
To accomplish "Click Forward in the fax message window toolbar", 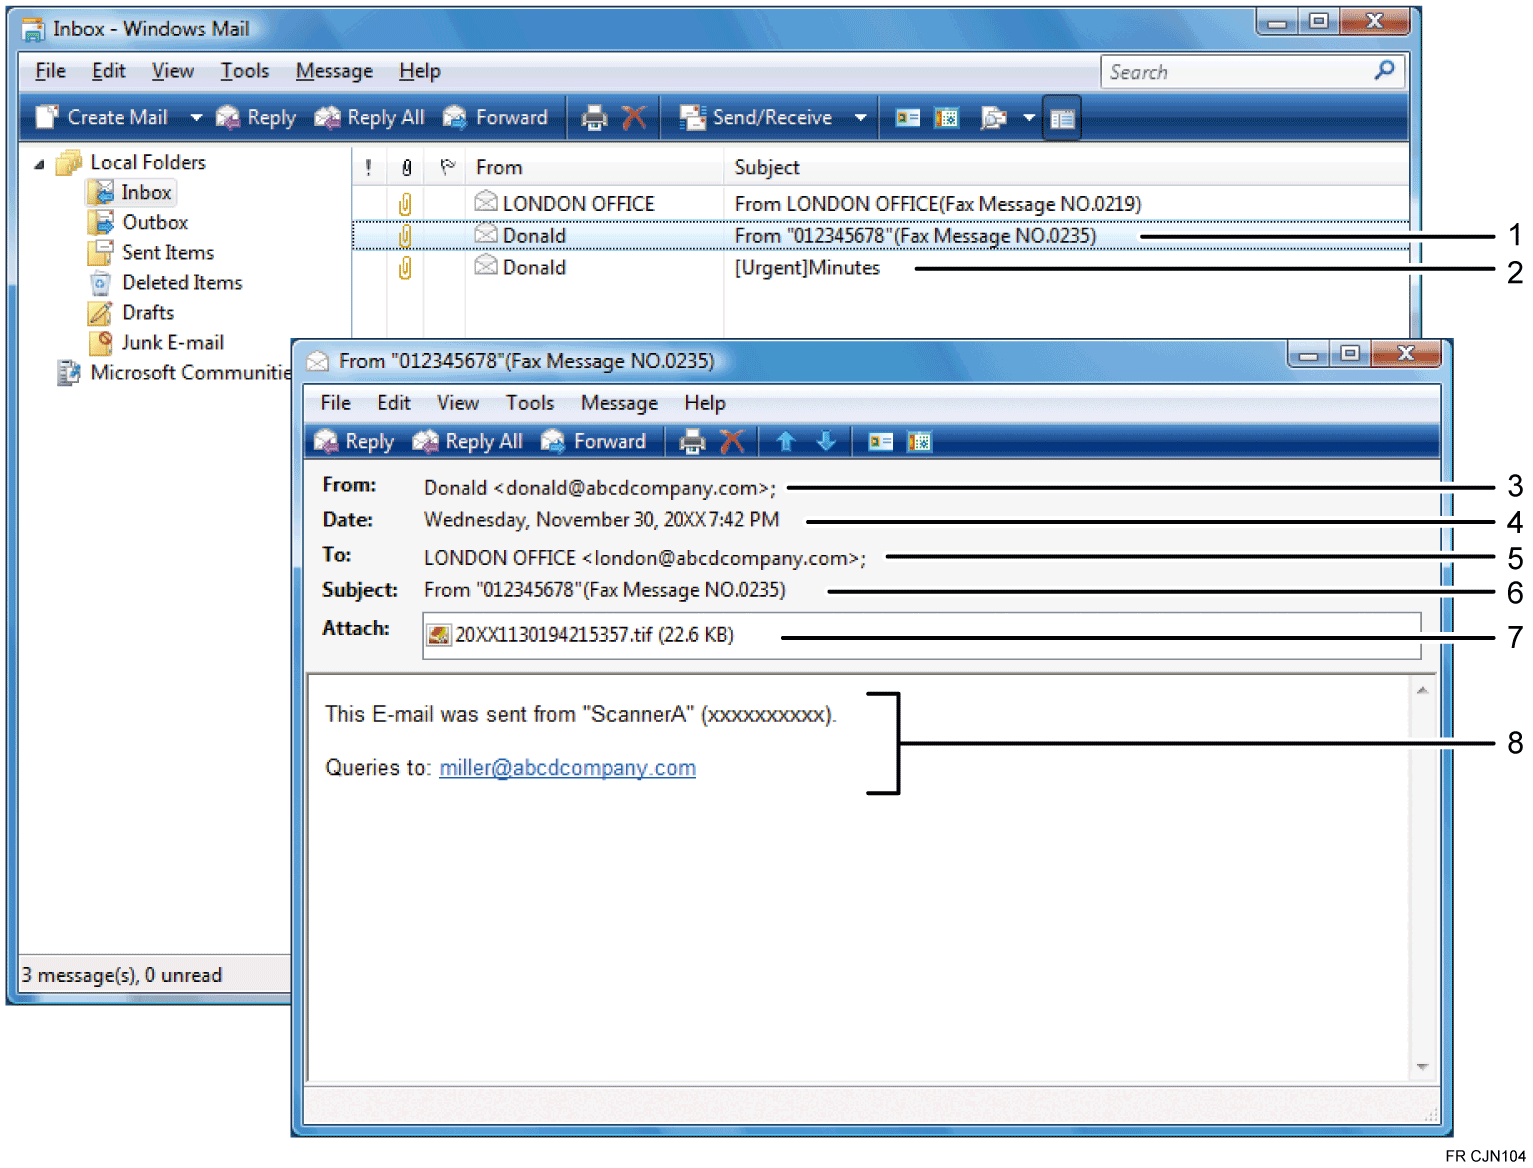I will pyautogui.click(x=594, y=441).
